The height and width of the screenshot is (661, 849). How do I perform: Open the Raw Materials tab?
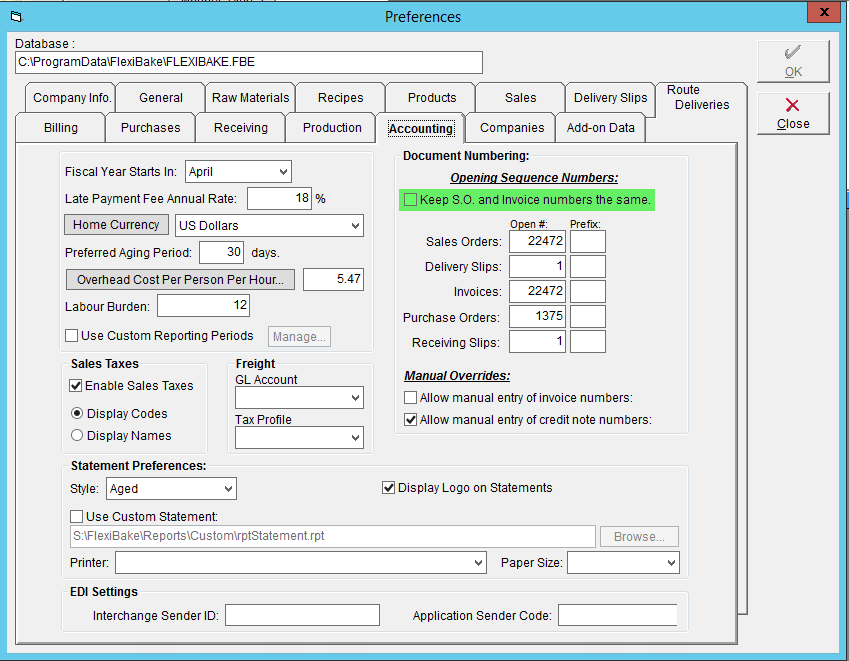(x=251, y=98)
